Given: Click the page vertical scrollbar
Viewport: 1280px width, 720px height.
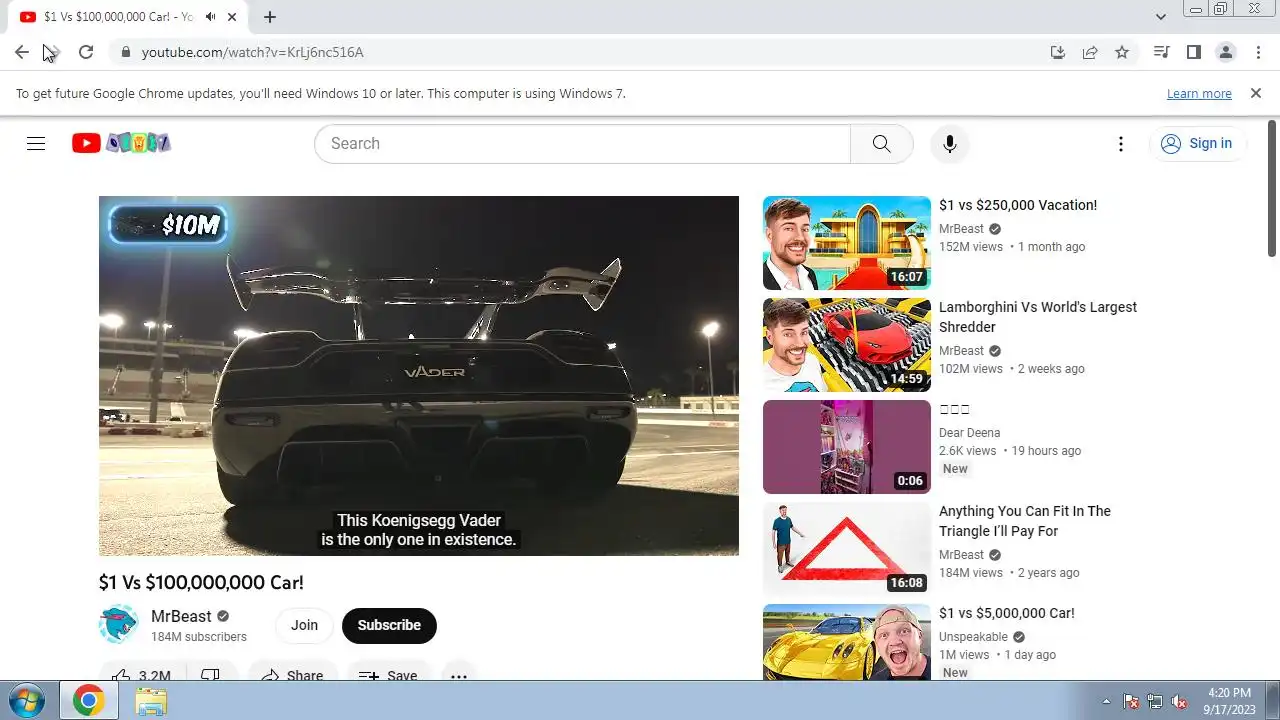Looking at the screenshot, I should click(x=1272, y=188).
